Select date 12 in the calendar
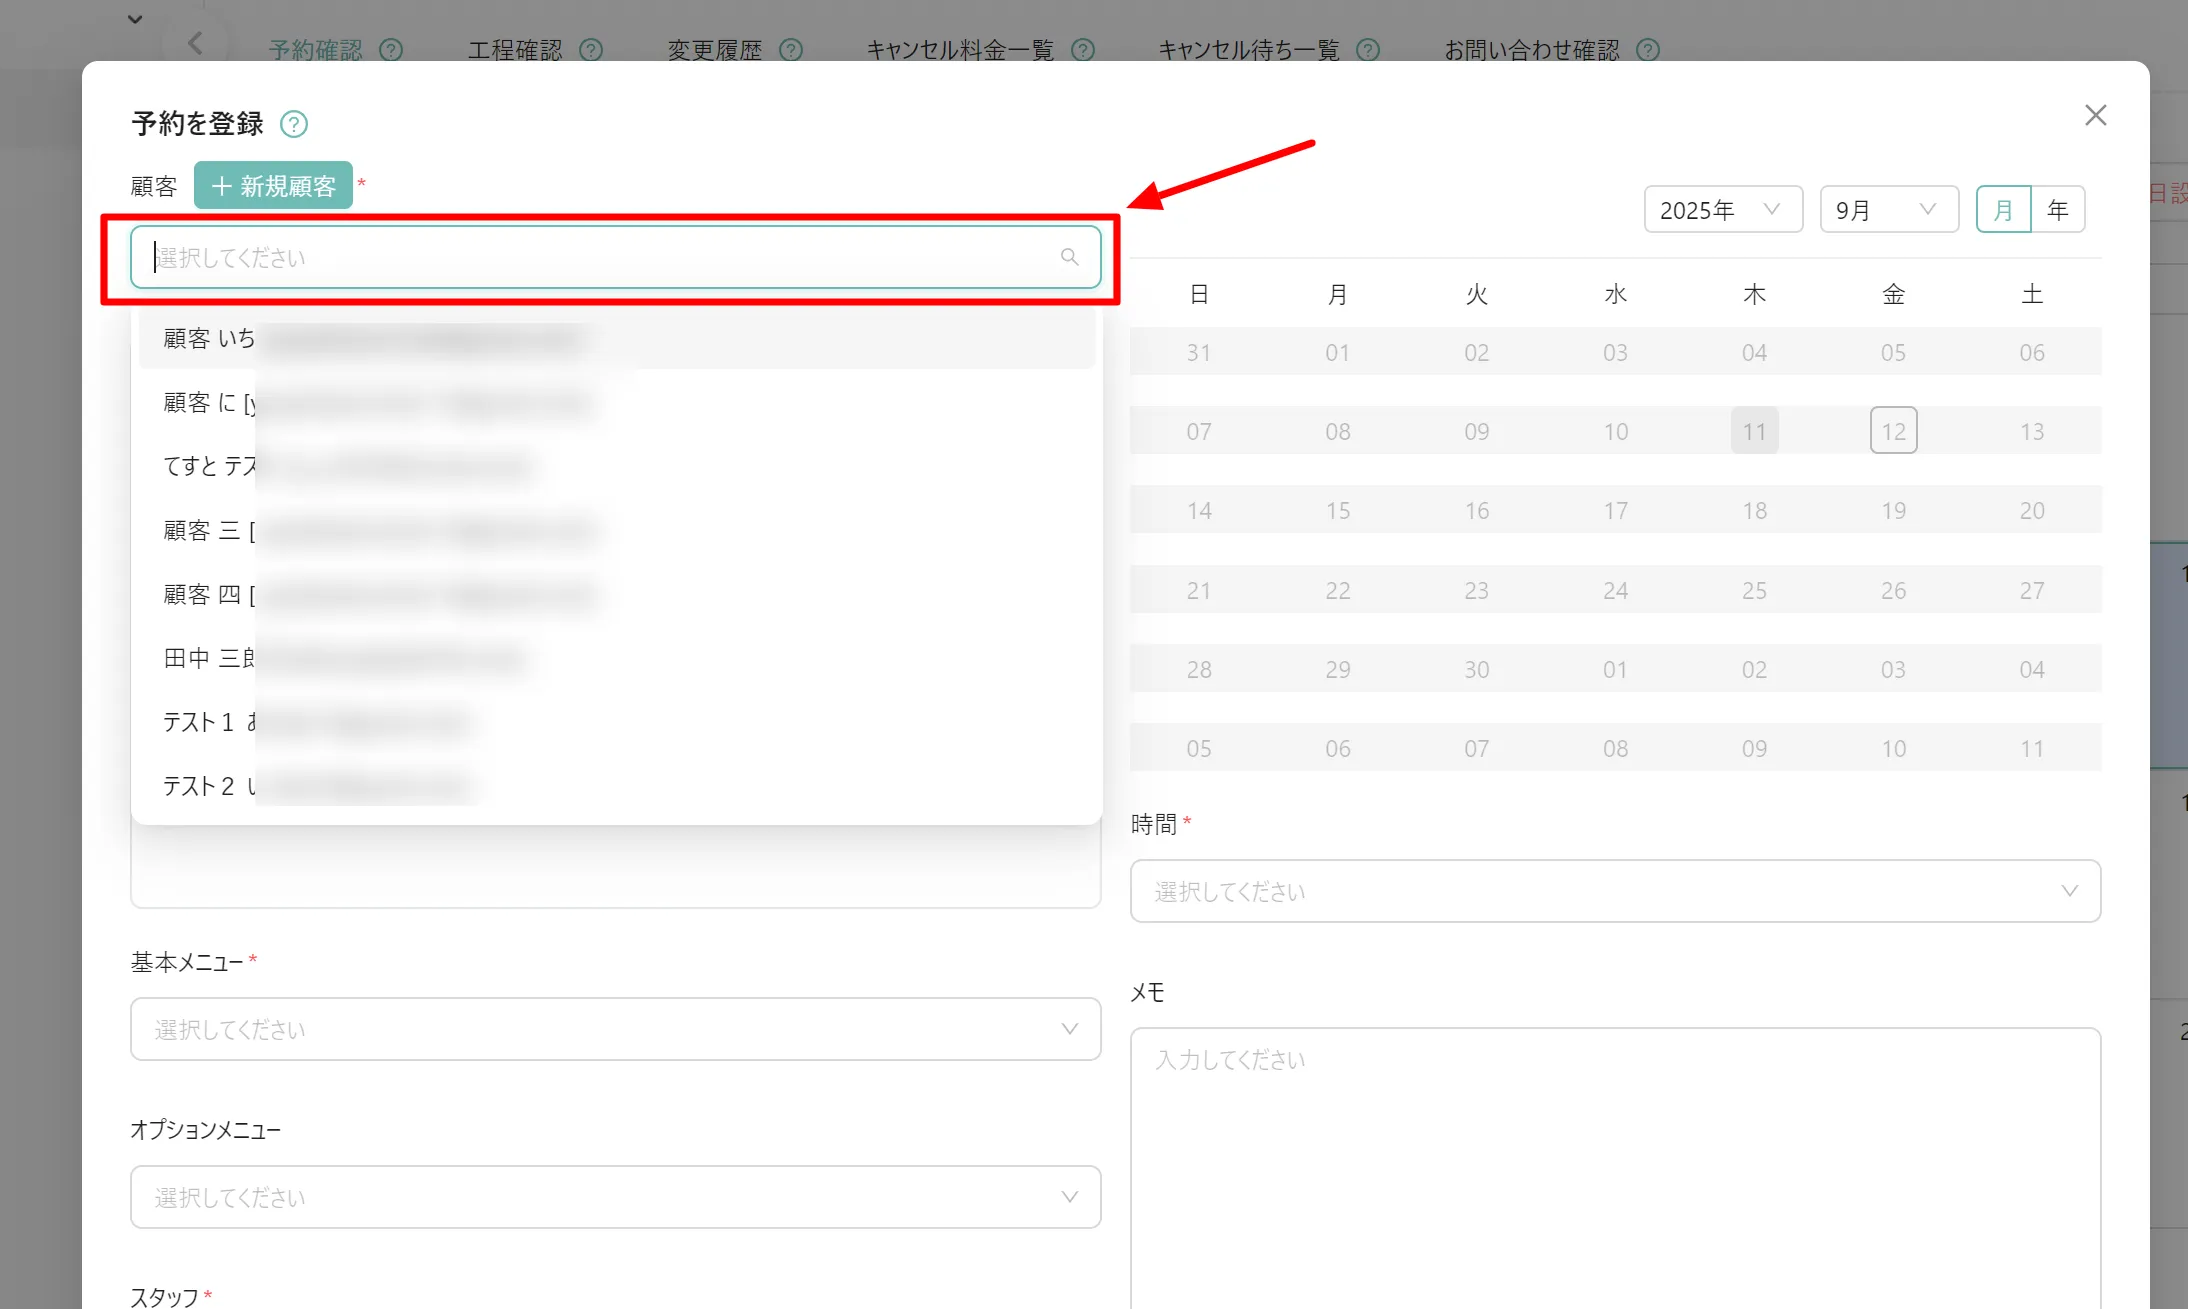2188x1309 pixels. [x=1893, y=431]
